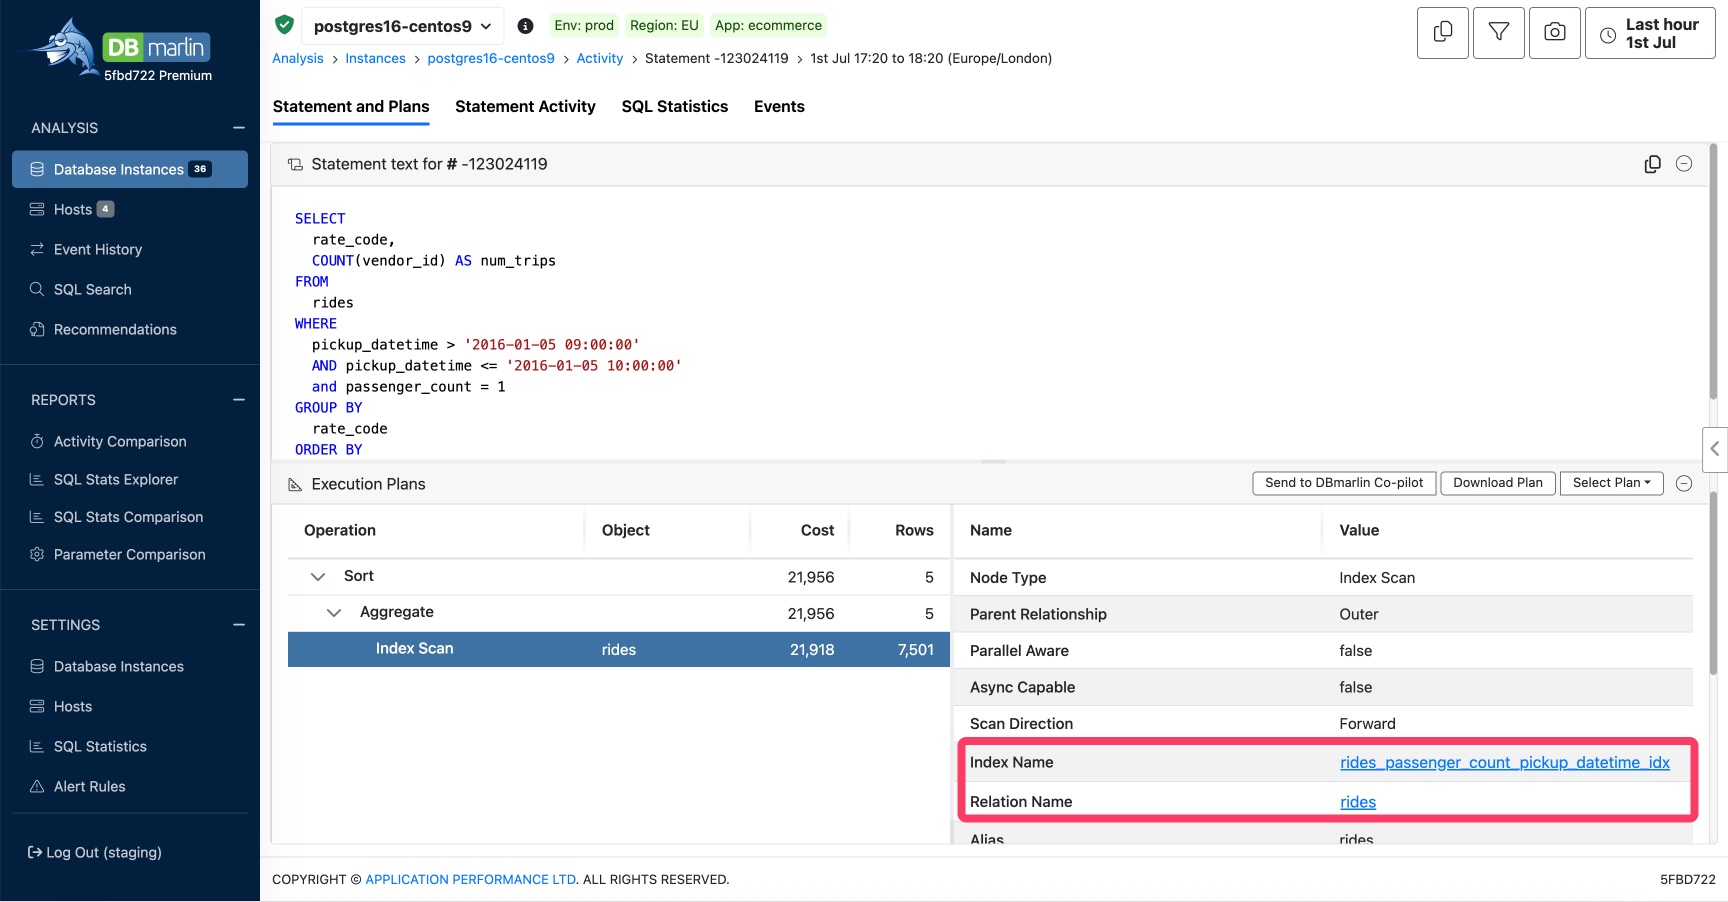Click the DBmarlin logo
This screenshot has width=1728, height=902.
click(122, 50)
